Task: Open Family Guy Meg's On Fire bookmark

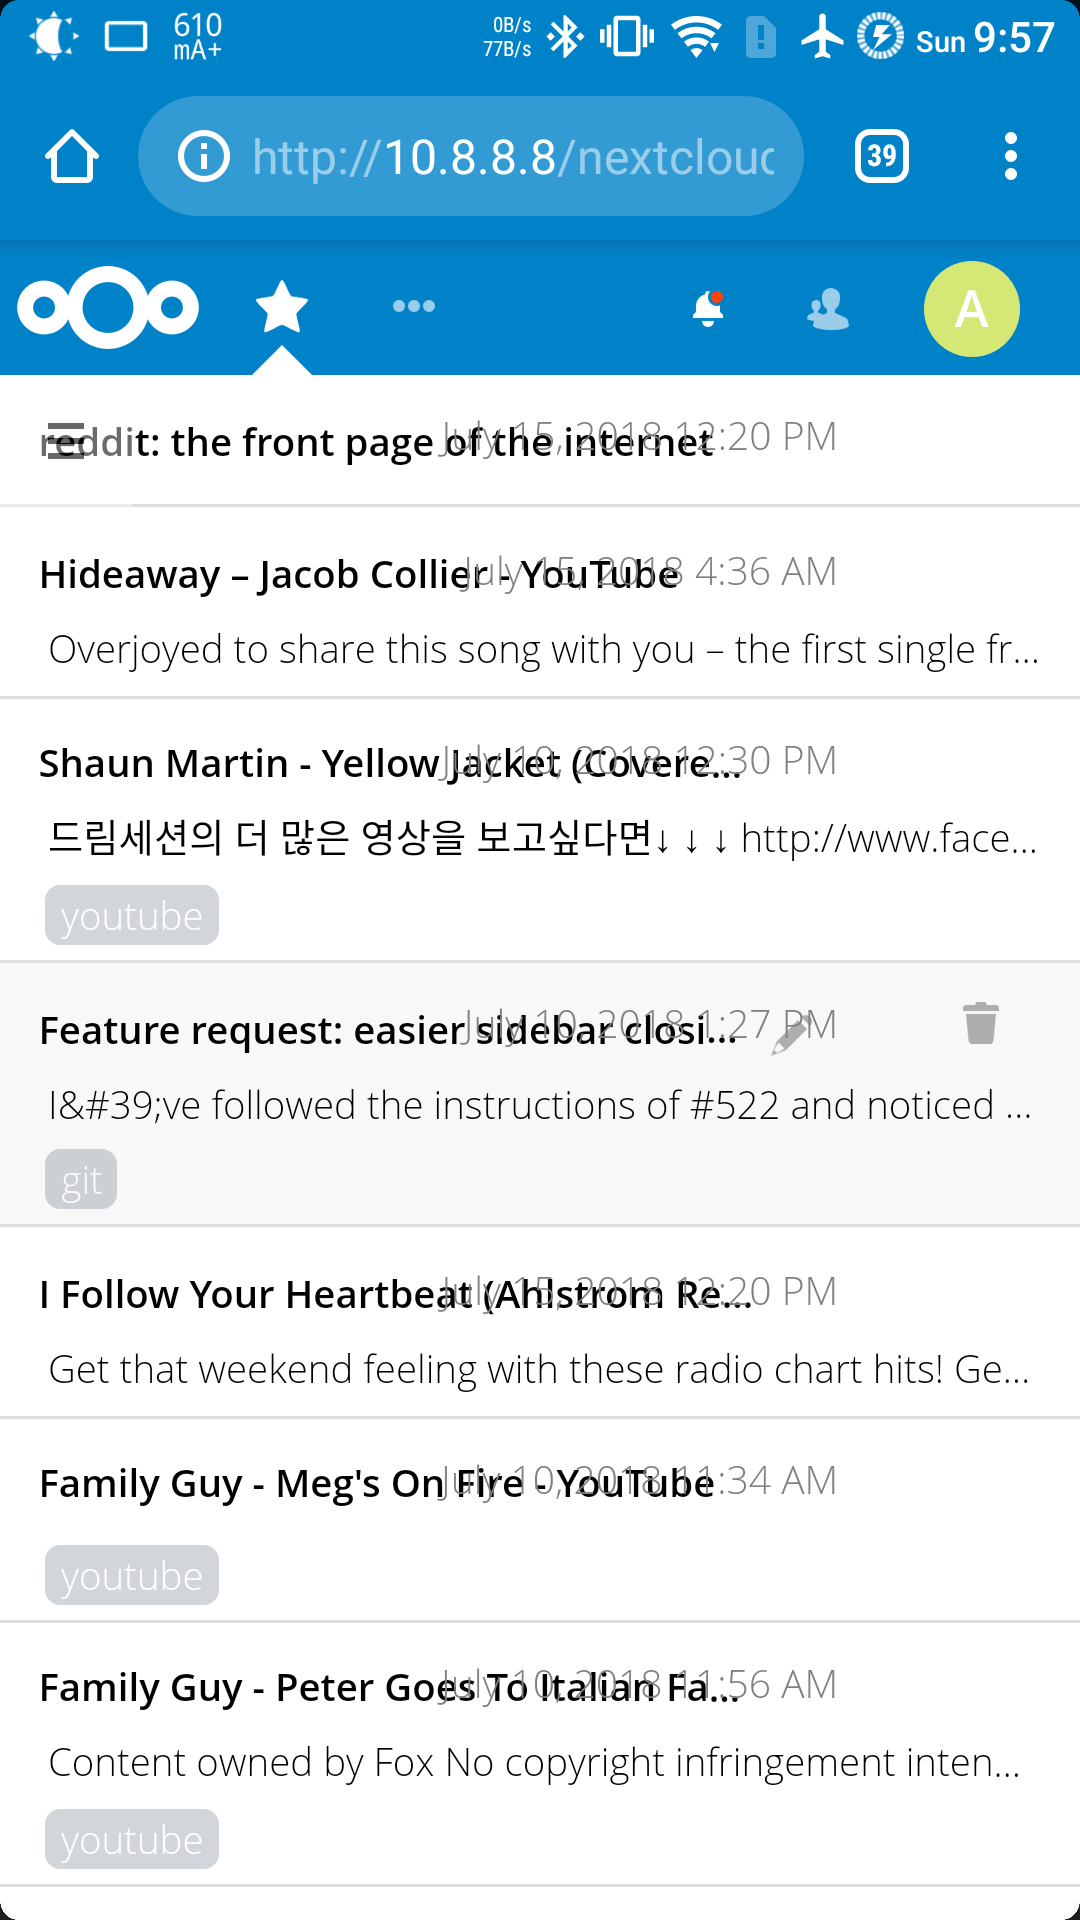Action: tap(377, 1484)
